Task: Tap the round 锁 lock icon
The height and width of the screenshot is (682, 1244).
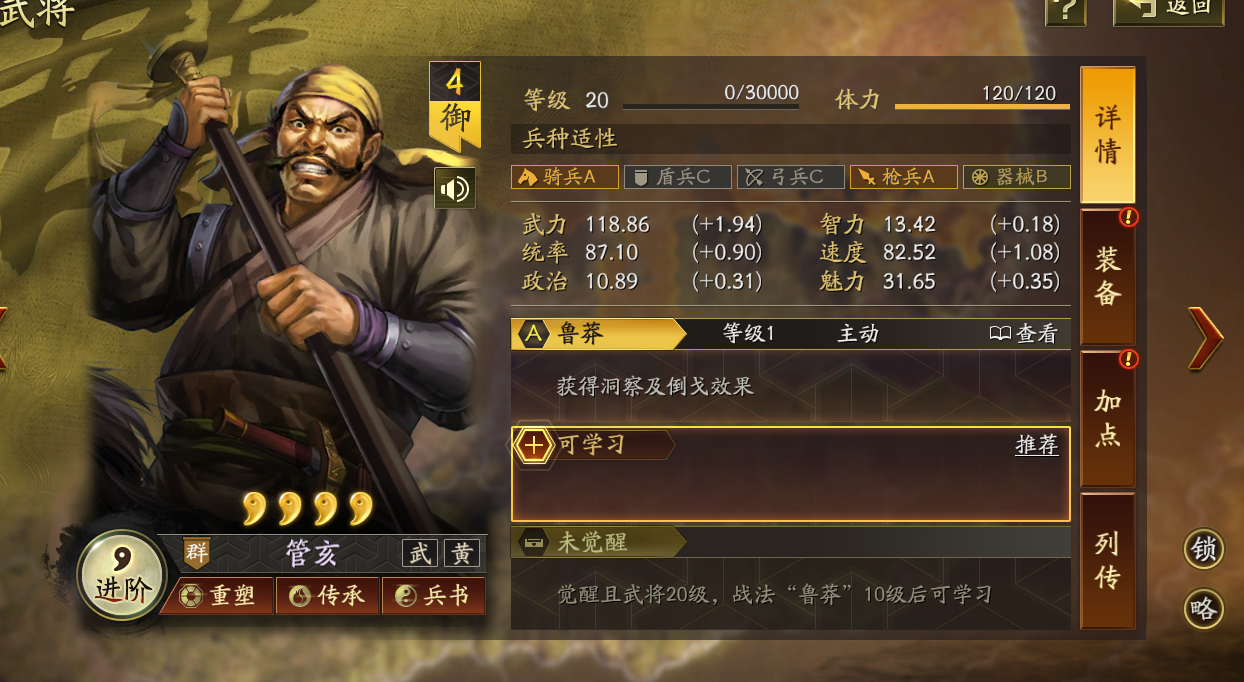Action: 1204,549
